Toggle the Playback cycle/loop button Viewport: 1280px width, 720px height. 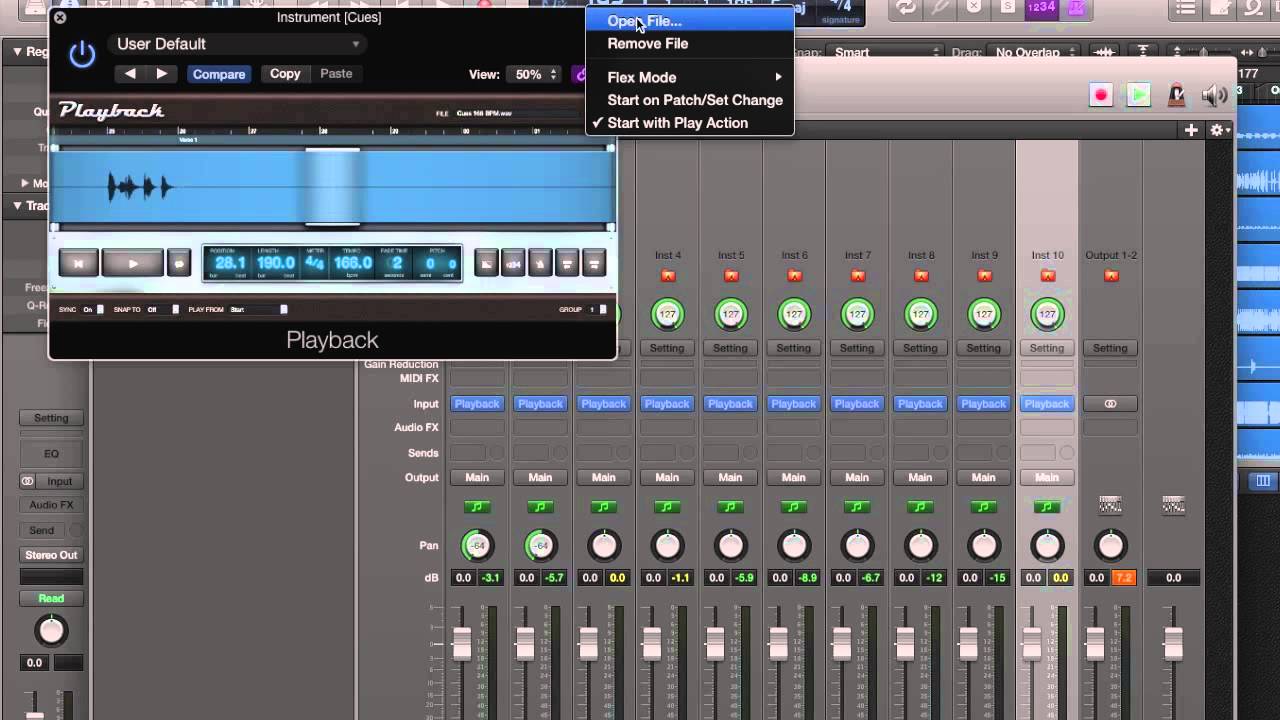[x=179, y=263]
